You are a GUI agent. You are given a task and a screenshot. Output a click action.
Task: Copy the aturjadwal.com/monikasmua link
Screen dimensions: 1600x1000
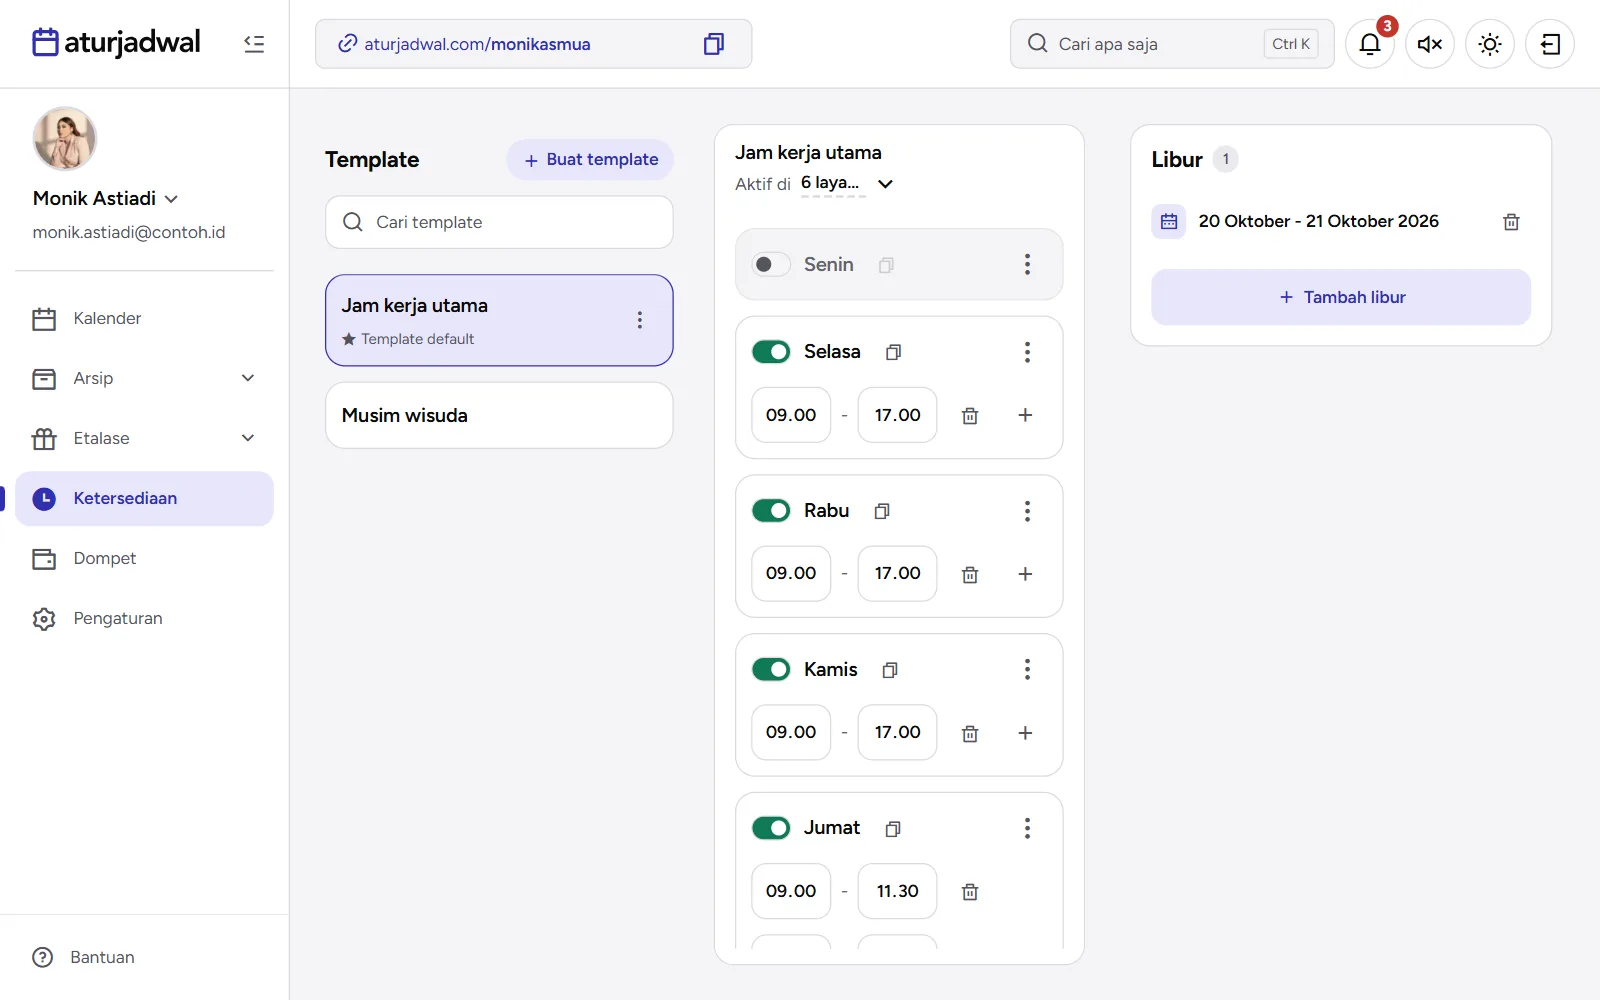[x=714, y=44]
